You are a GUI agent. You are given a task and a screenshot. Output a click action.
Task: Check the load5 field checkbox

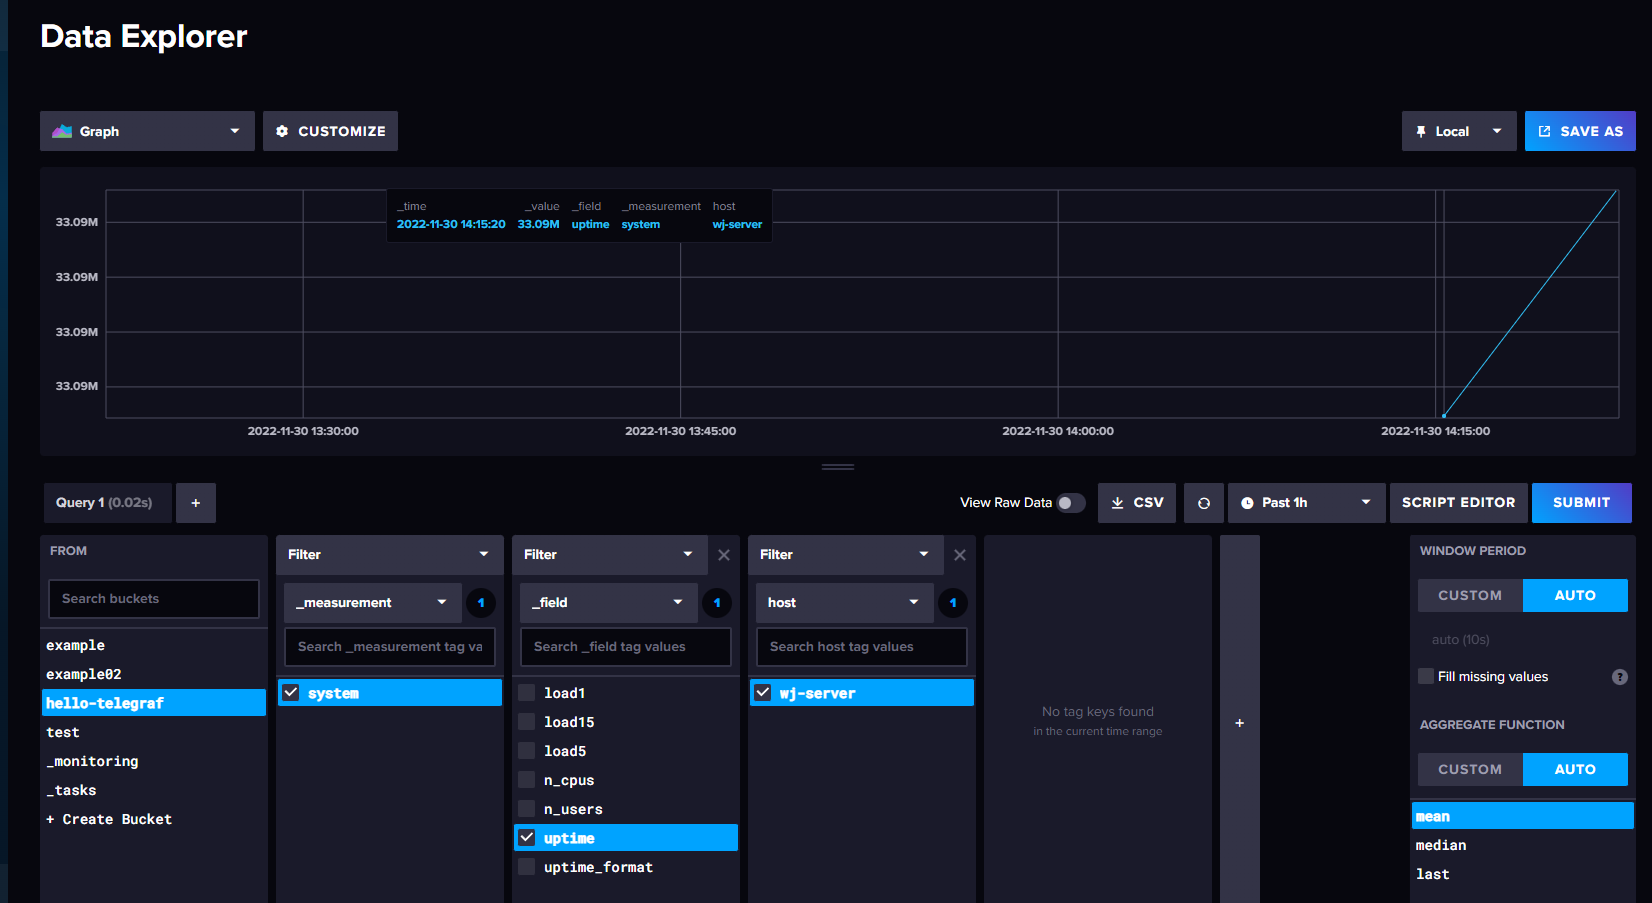(527, 751)
